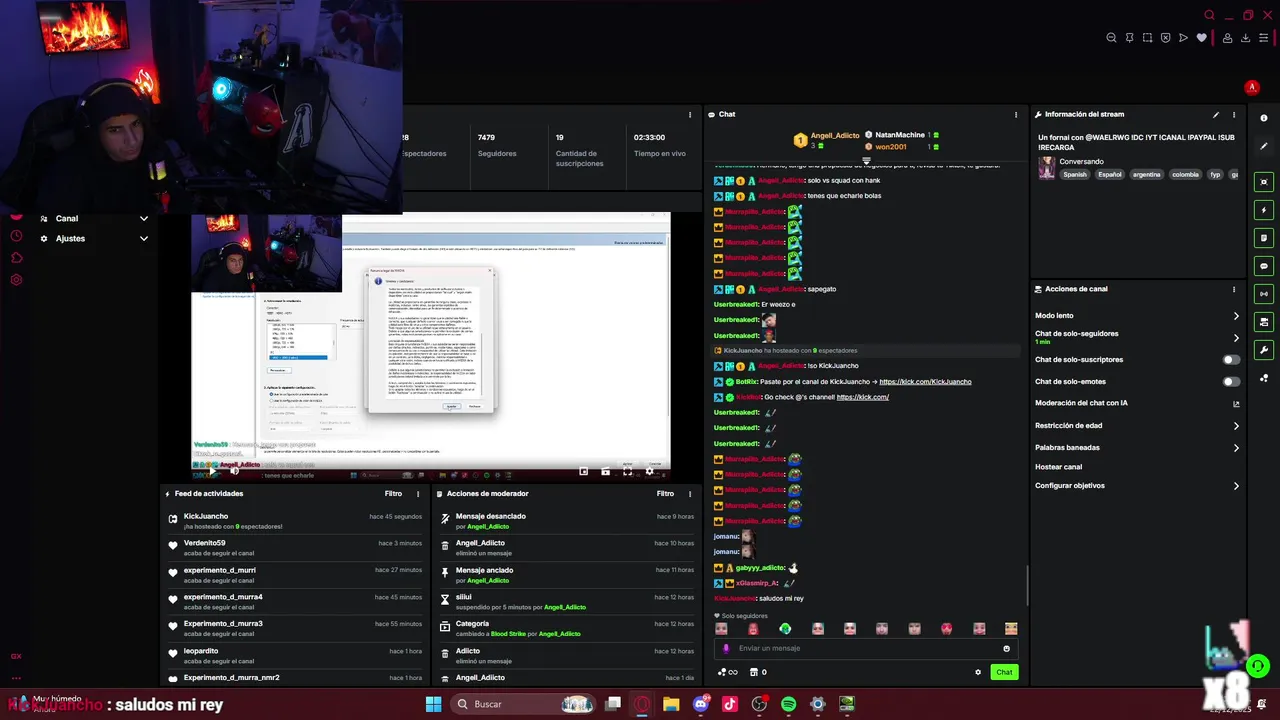This screenshot has height=720, width=1280.
Task: Click the Enviar un mensaje input field
Action: coord(865,648)
